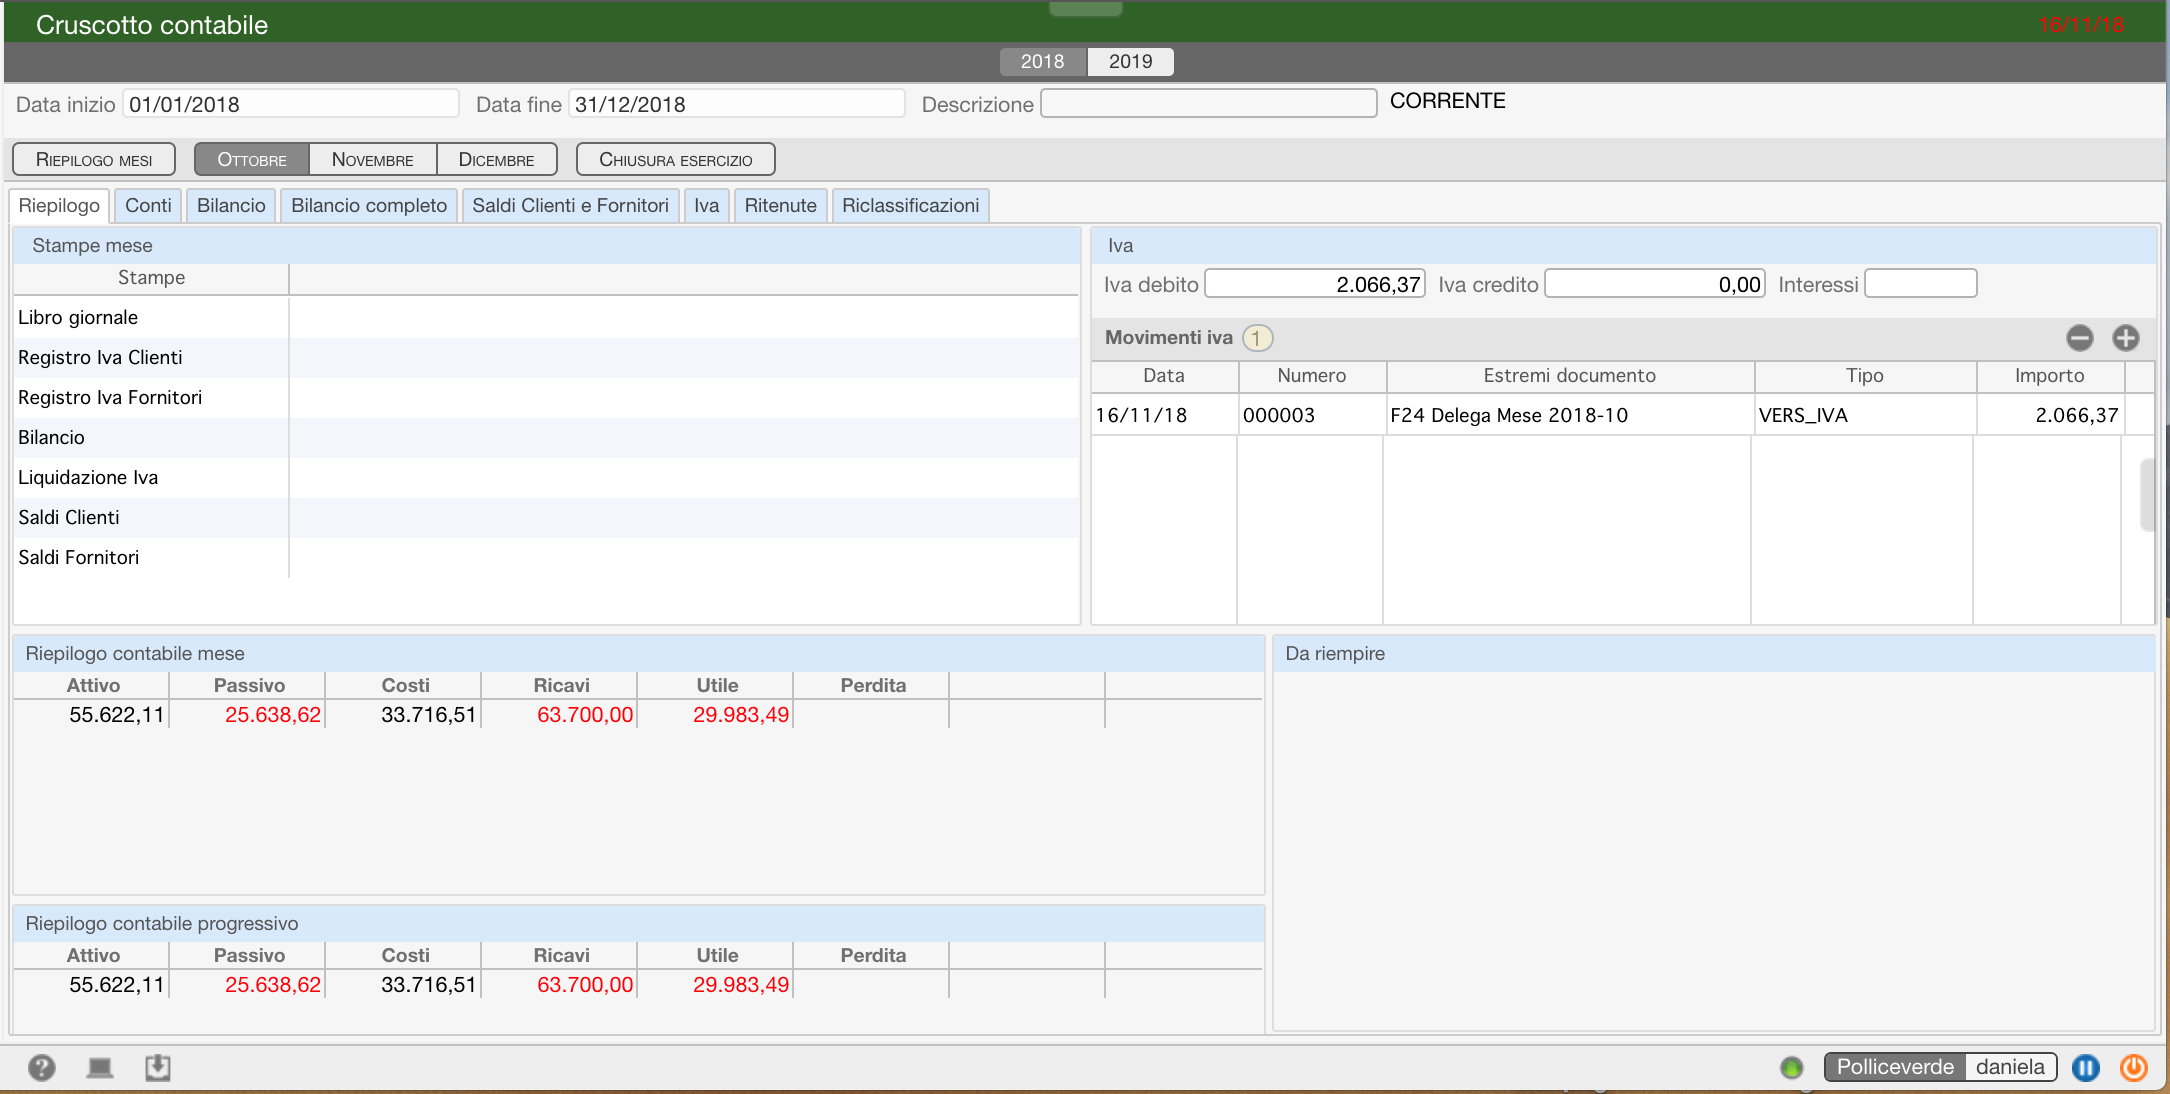The image size is (2170, 1094).
Task: Click the Importo column header
Action: 2050,376
